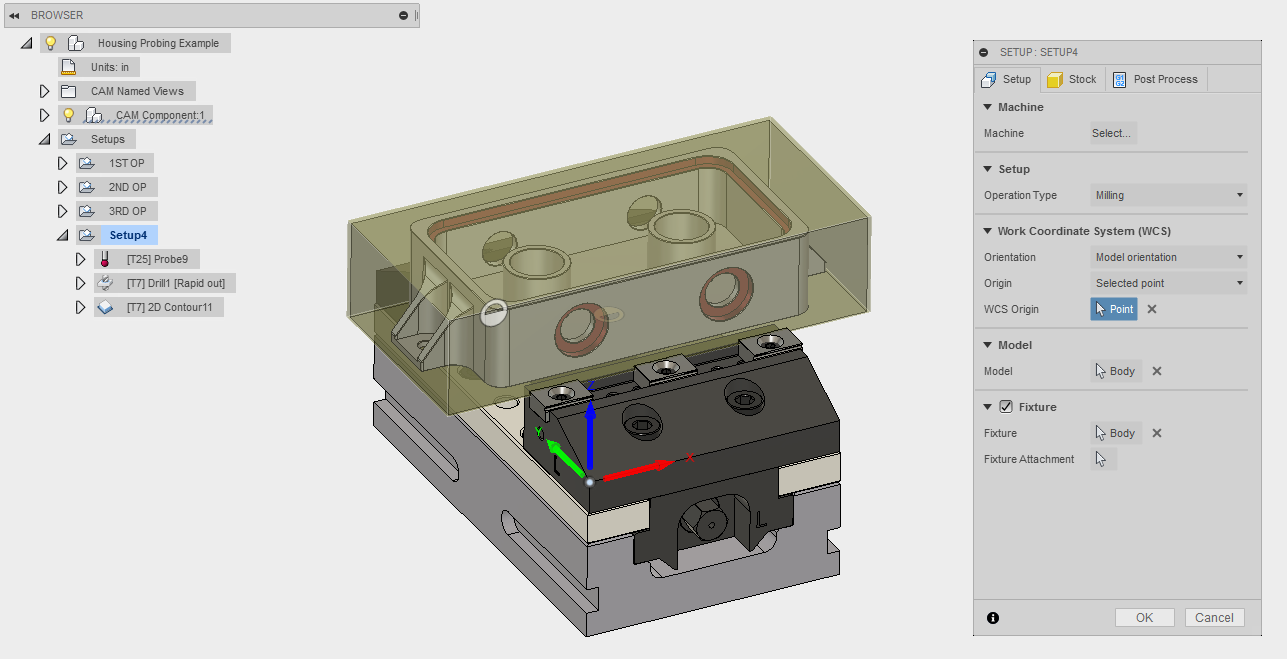
Task: Click OK to confirm the setup
Action: click(x=1144, y=617)
